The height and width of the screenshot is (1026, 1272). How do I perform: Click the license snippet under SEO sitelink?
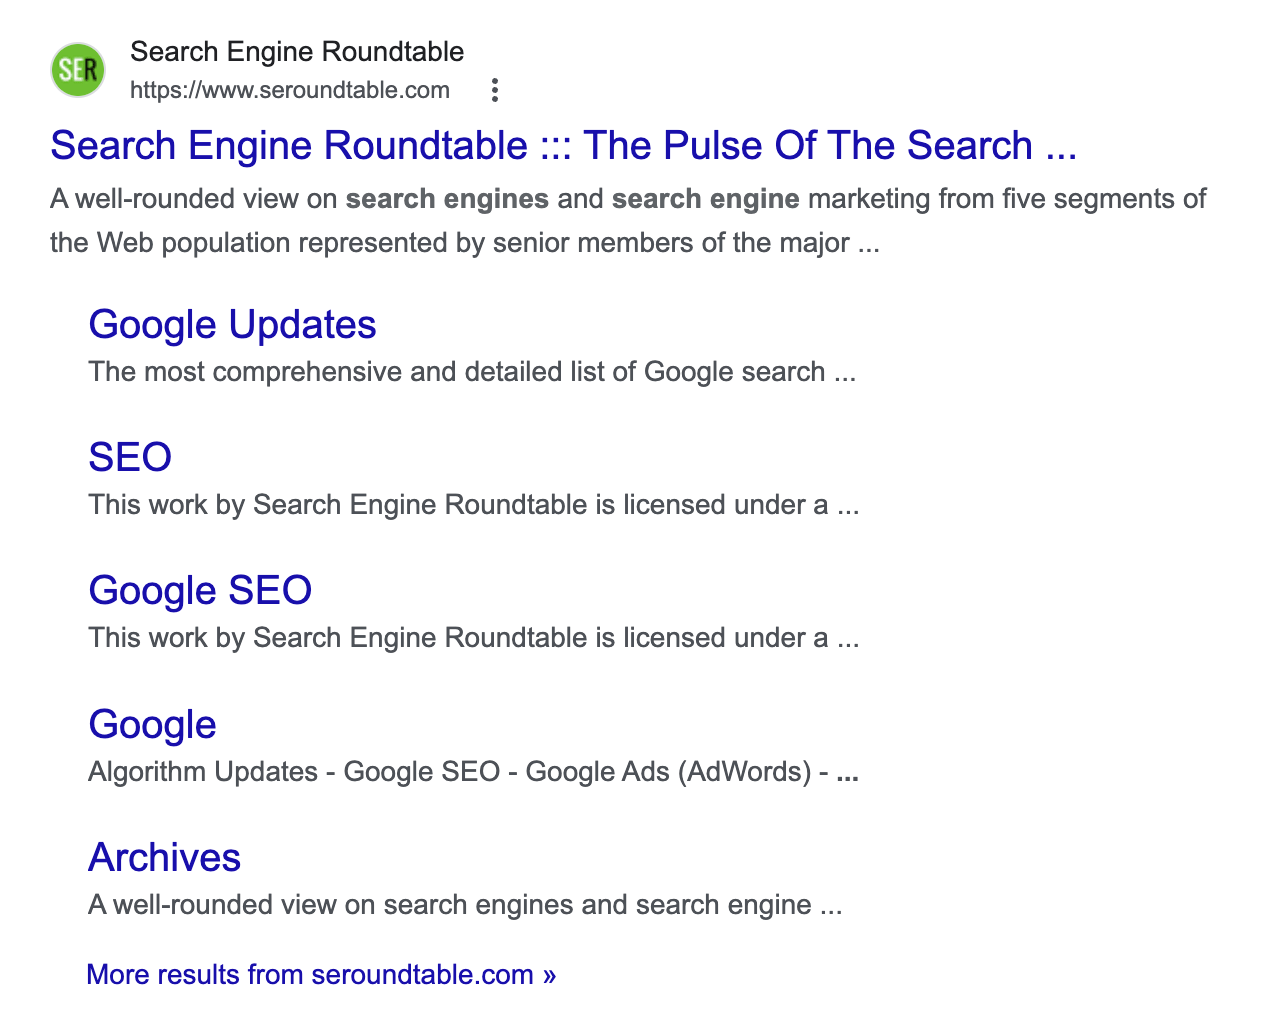point(473,505)
